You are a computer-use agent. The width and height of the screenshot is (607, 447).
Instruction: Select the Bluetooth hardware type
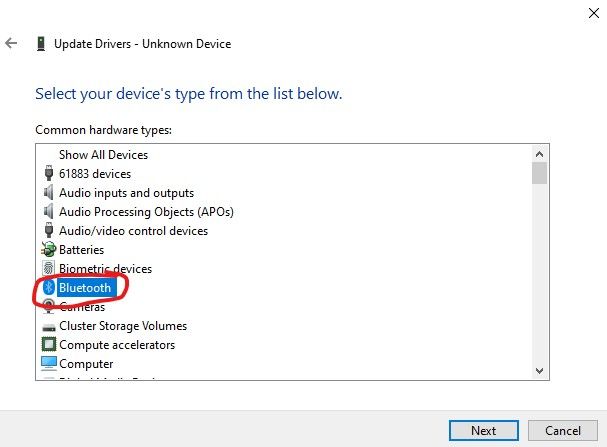(86, 288)
